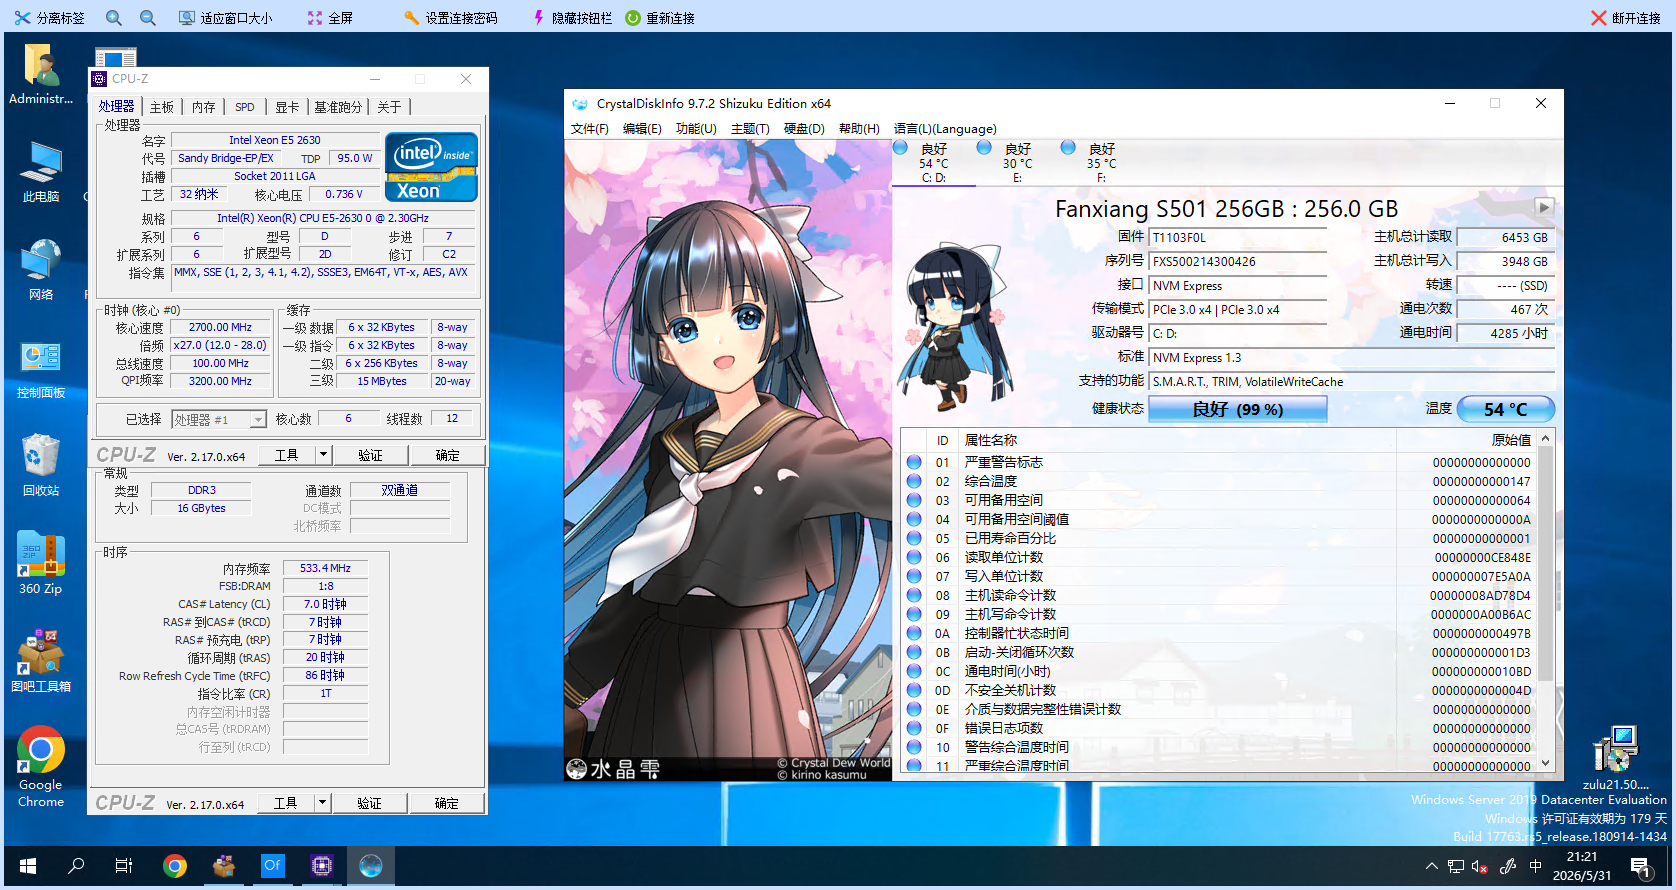Click 隐藏按钮栏 hide toolbar button
This screenshot has width=1676, height=890.
pos(572,18)
